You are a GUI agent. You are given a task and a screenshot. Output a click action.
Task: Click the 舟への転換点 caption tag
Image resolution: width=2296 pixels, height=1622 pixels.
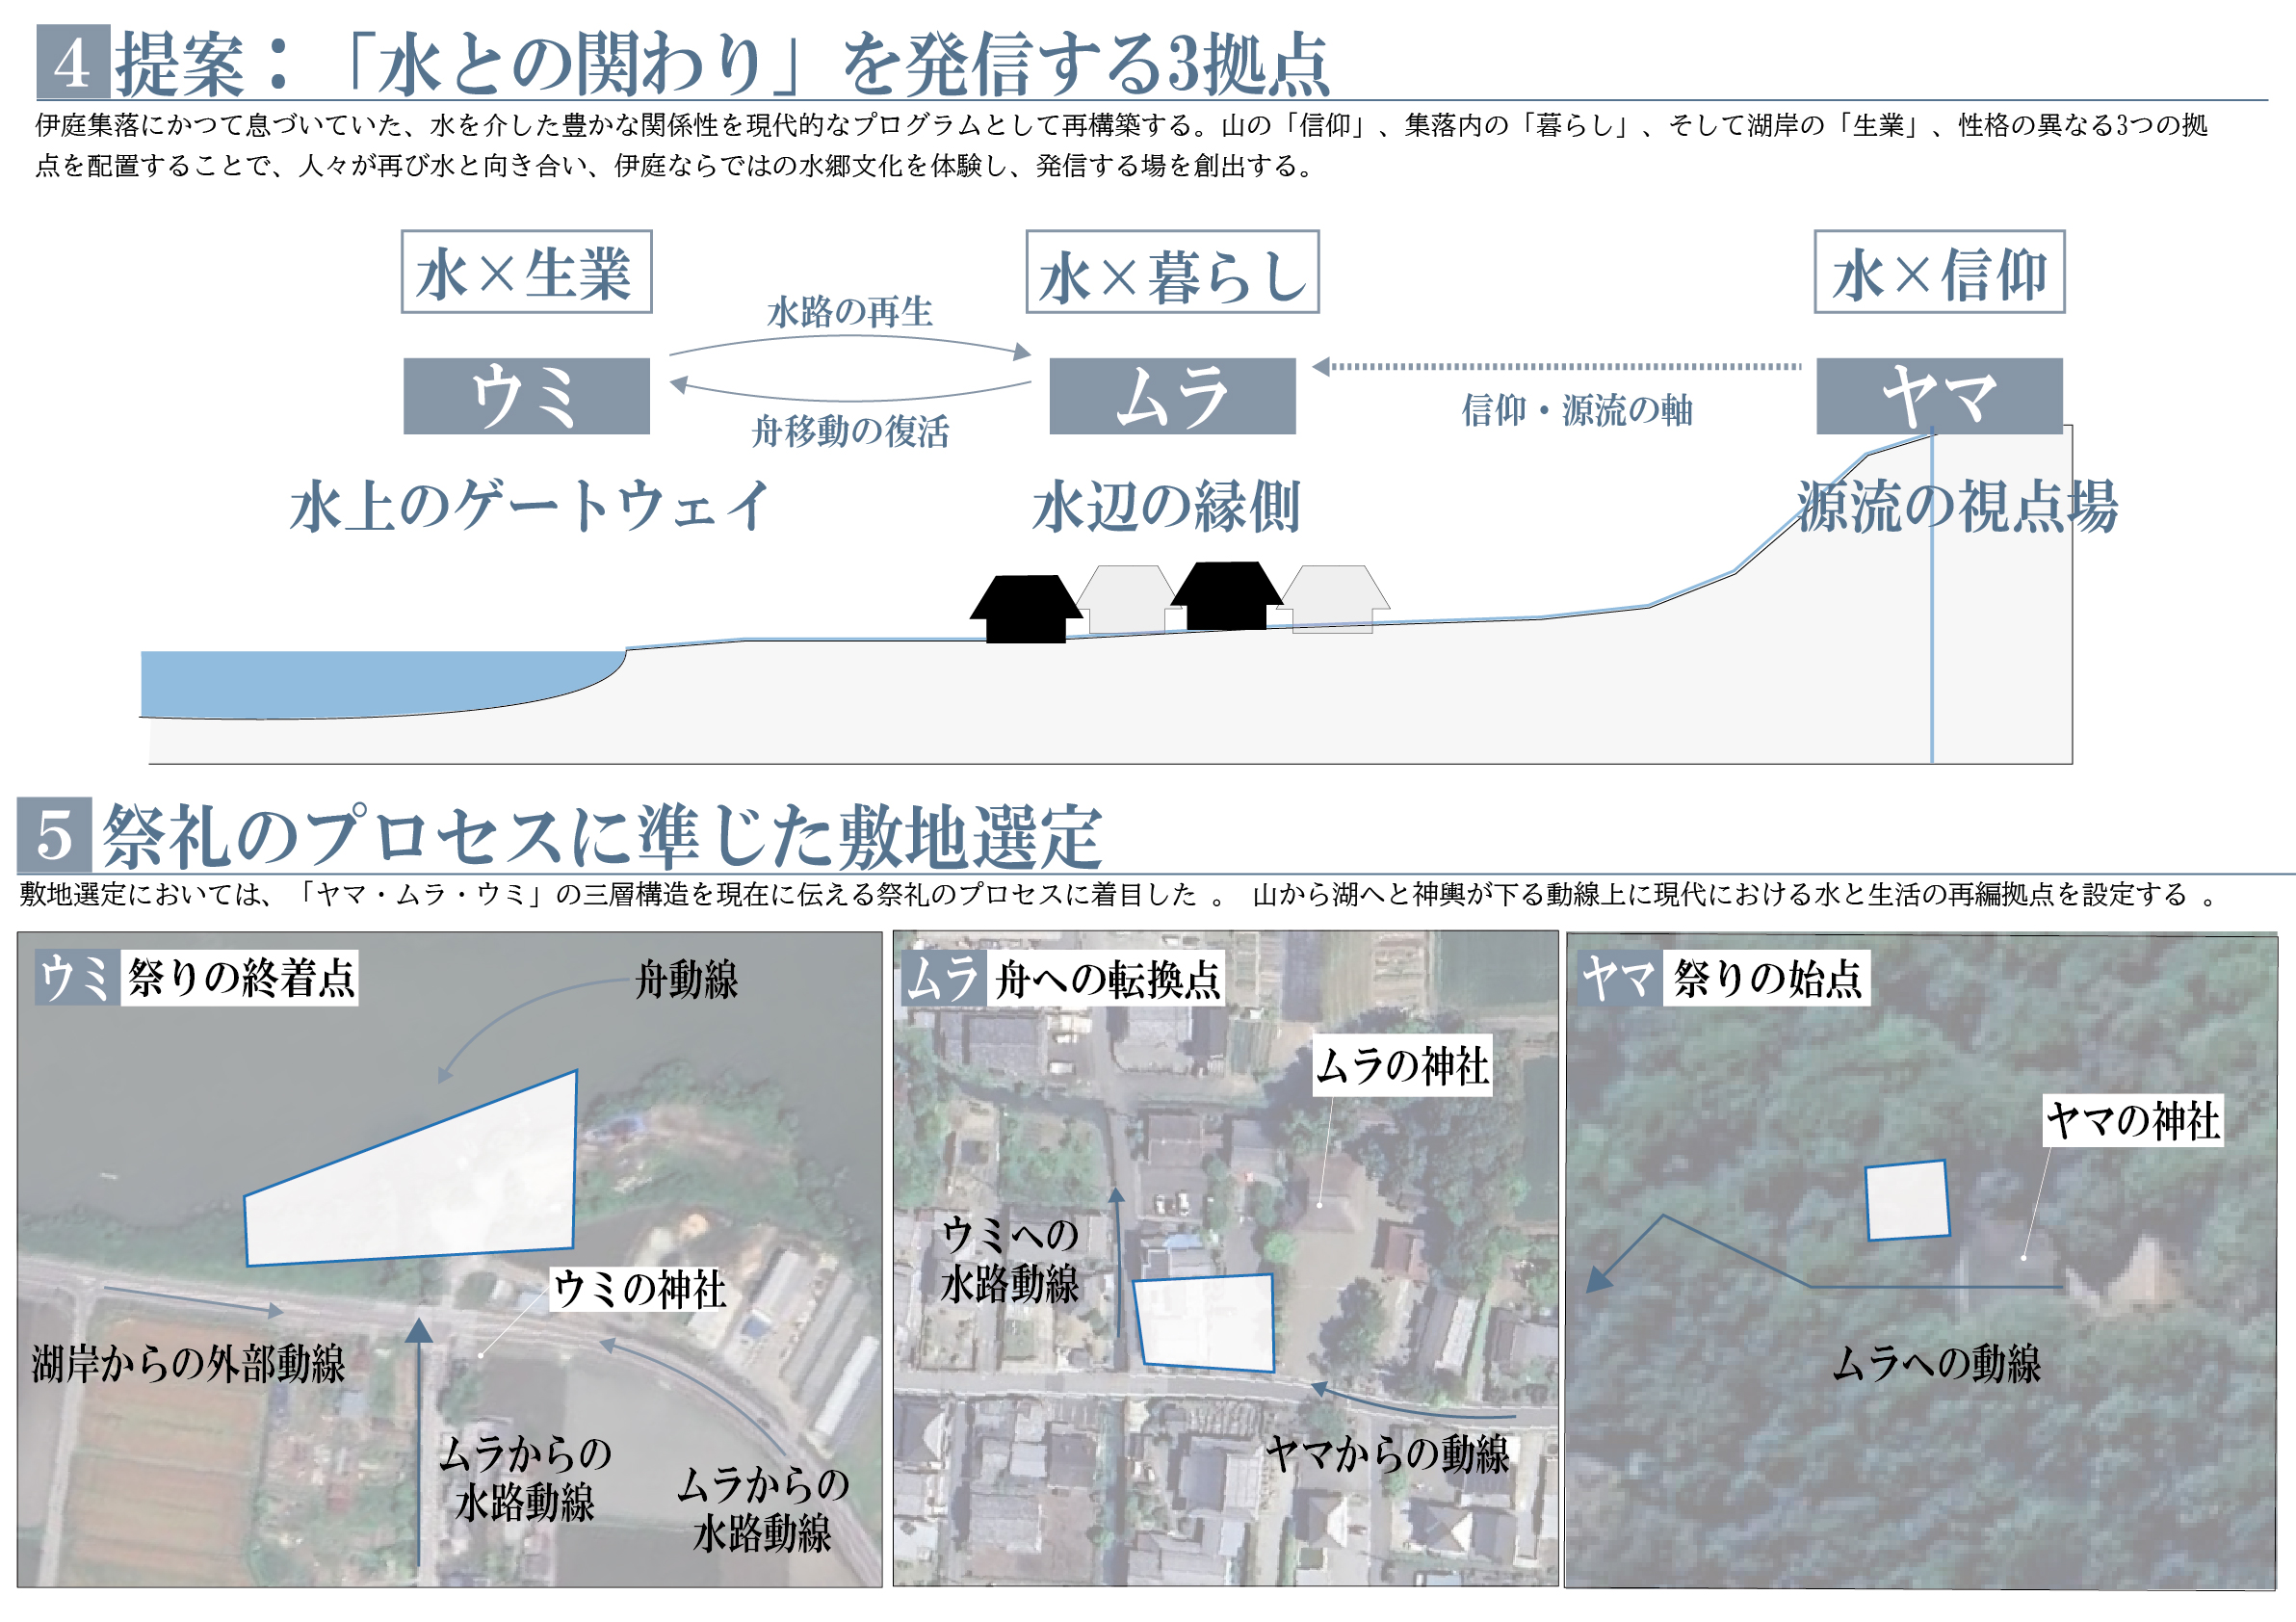pyautogui.click(x=1107, y=979)
